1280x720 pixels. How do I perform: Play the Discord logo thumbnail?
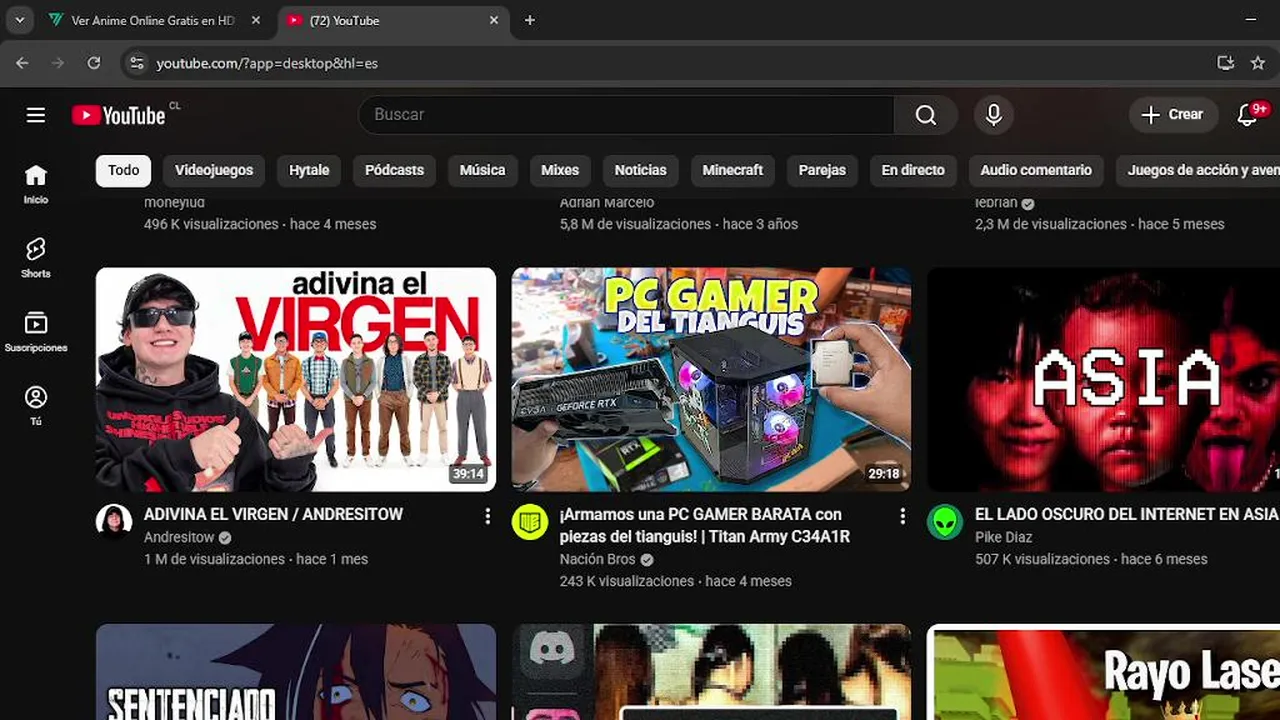tap(711, 672)
